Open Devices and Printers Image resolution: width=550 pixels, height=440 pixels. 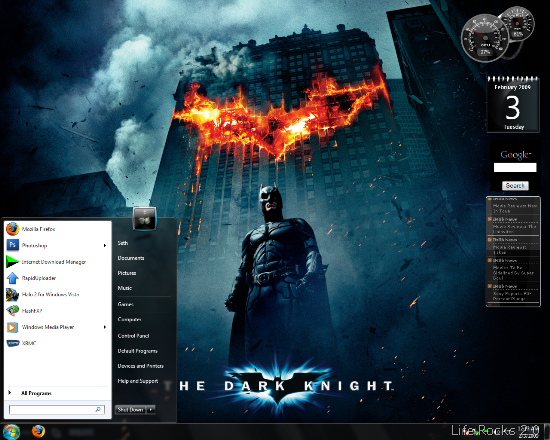[x=141, y=366]
